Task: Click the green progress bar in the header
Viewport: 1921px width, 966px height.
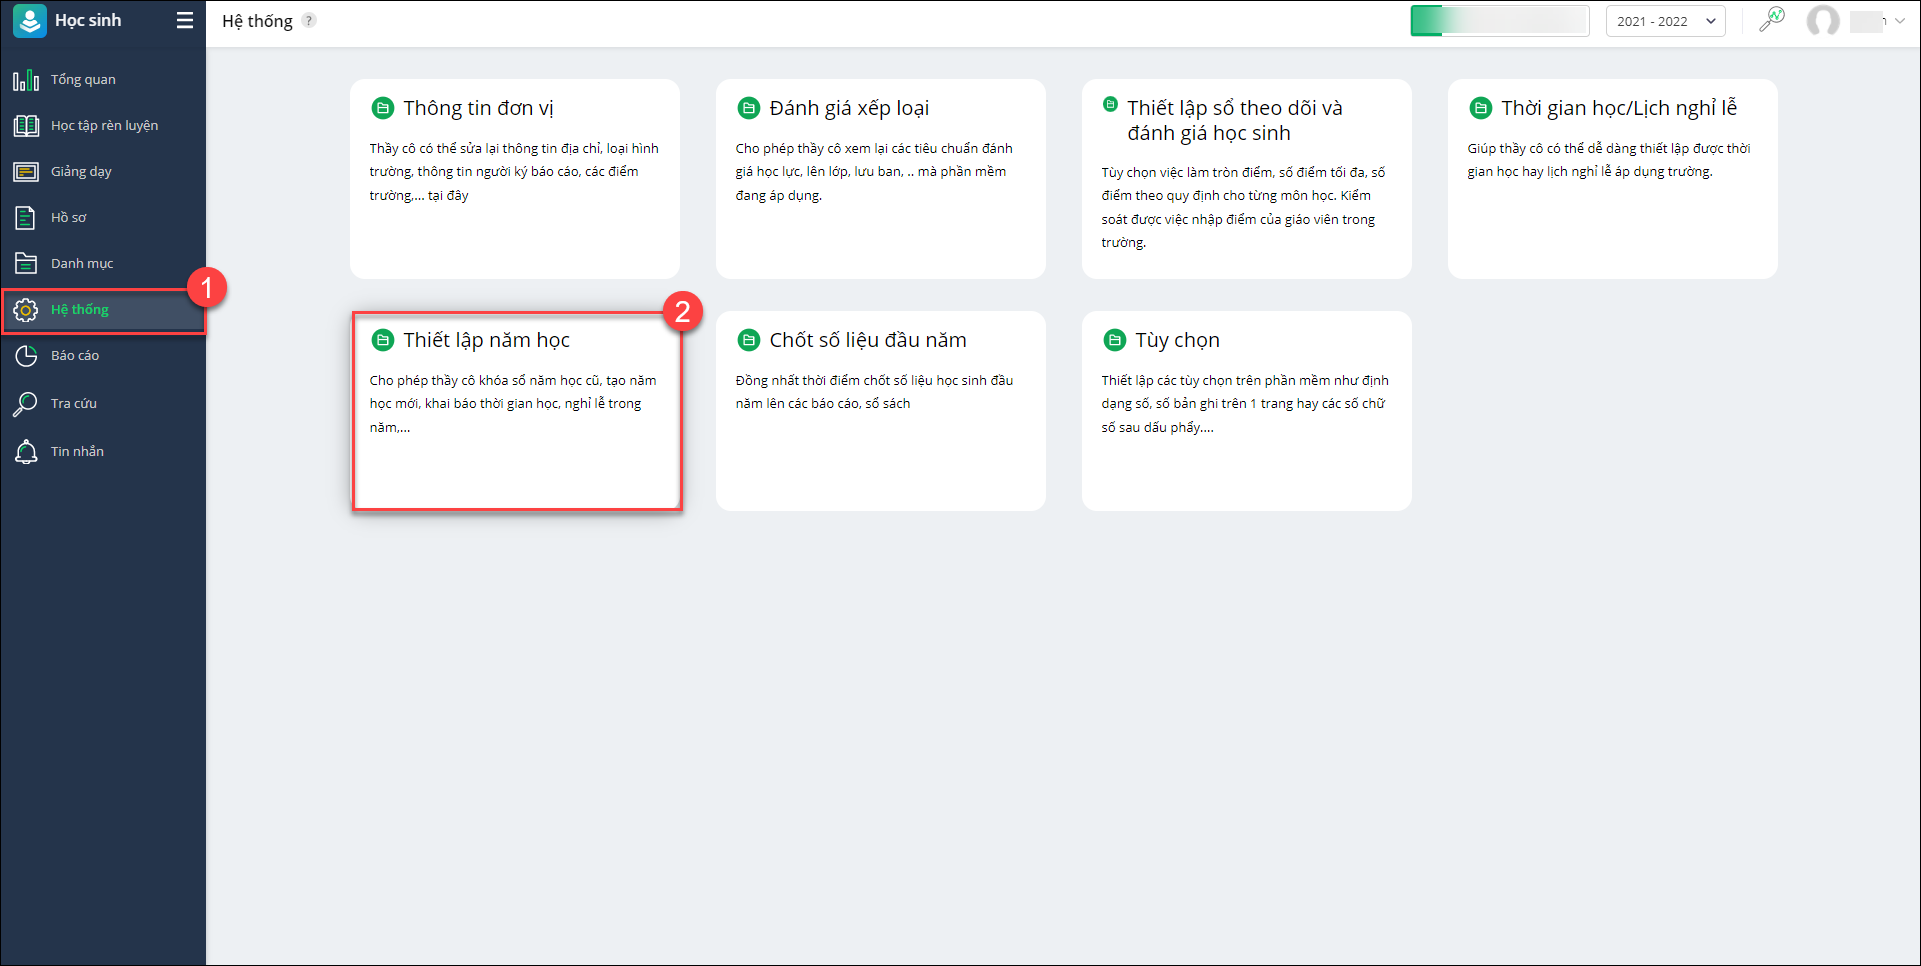Action: pyautogui.click(x=1499, y=21)
